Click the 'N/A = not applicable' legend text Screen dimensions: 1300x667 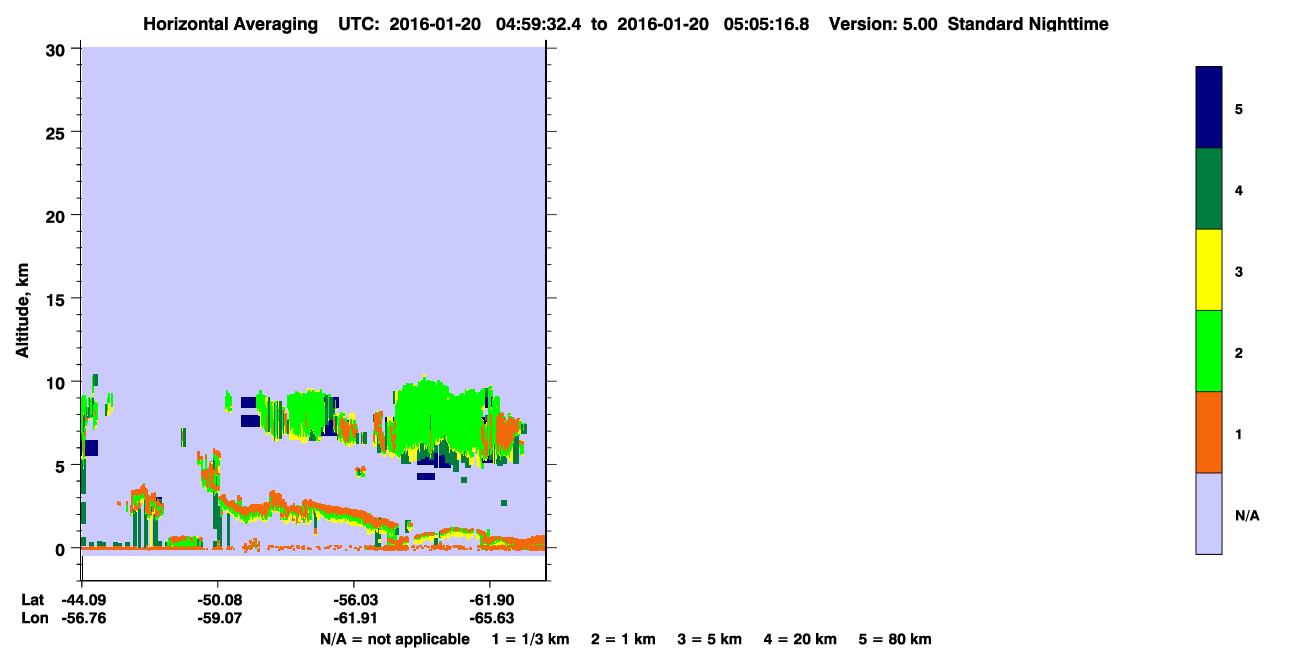click(x=394, y=639)
